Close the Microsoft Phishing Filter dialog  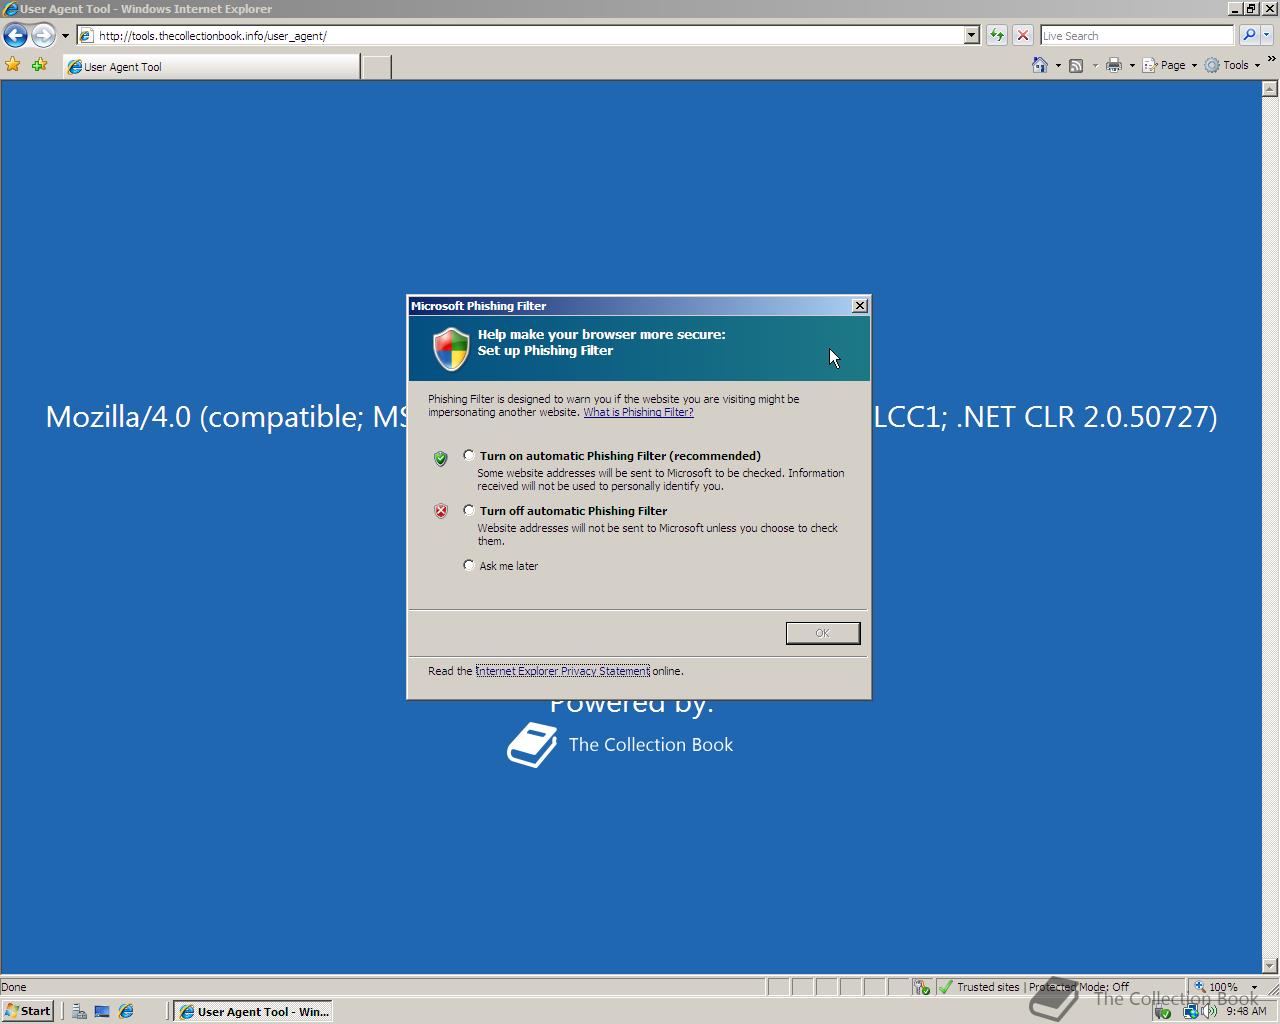[x=859, y=306]
